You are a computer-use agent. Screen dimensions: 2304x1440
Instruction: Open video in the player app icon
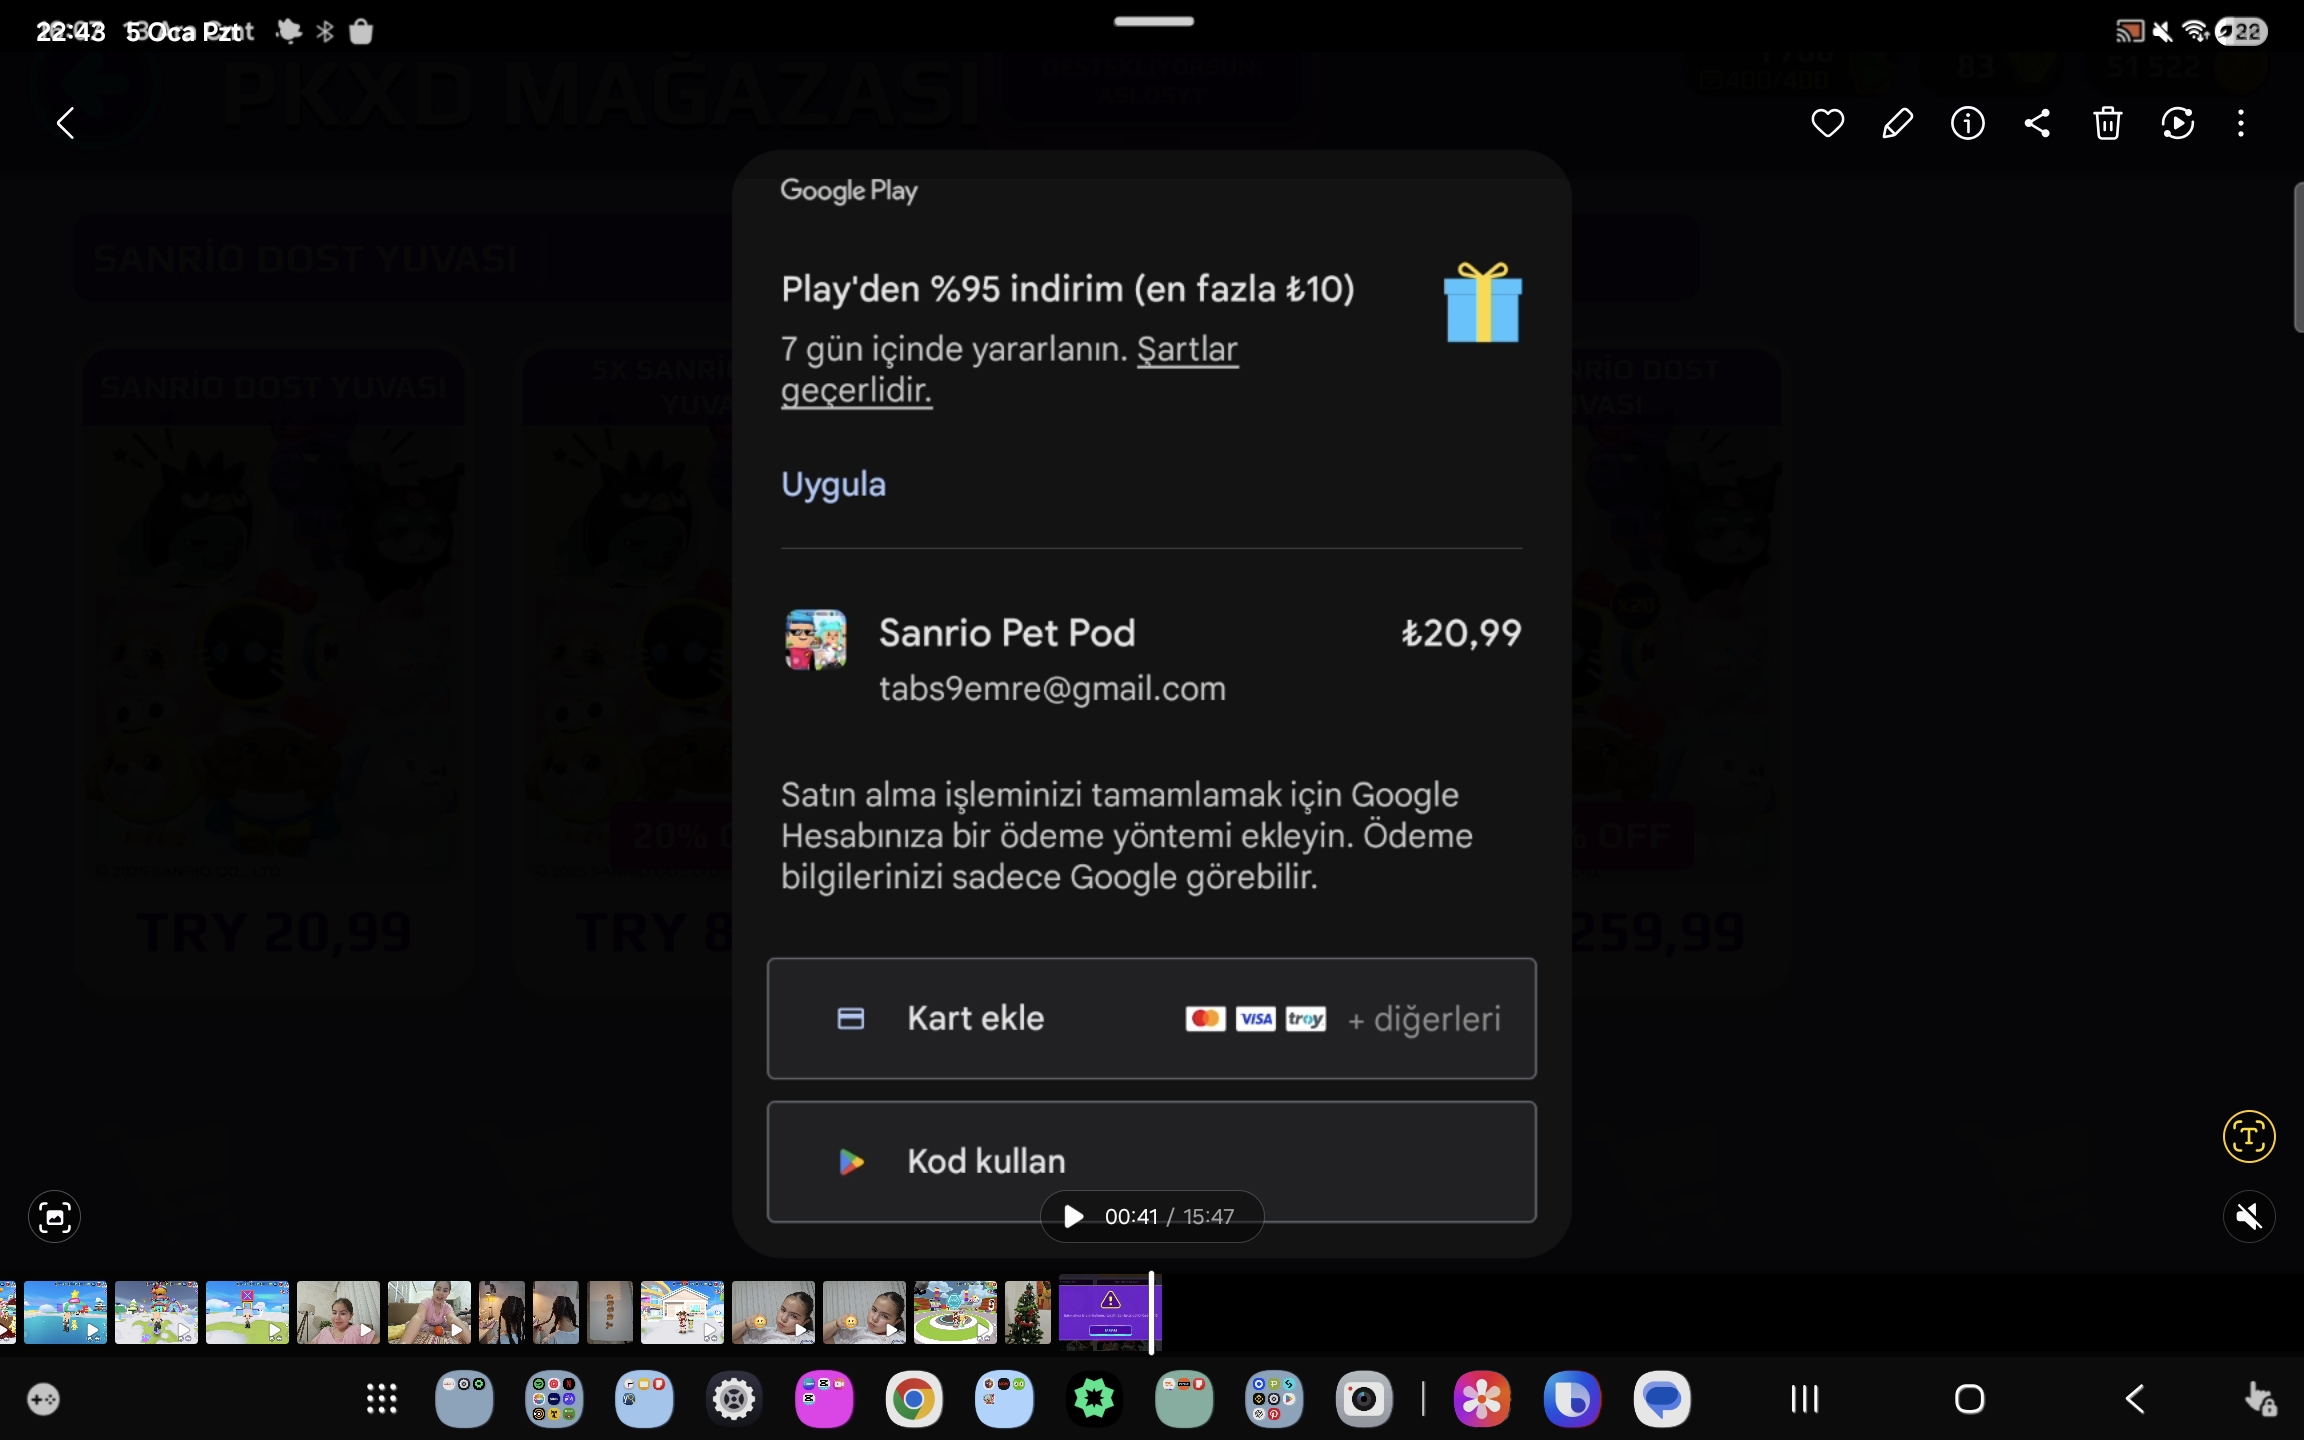[x=2177, y=124]
